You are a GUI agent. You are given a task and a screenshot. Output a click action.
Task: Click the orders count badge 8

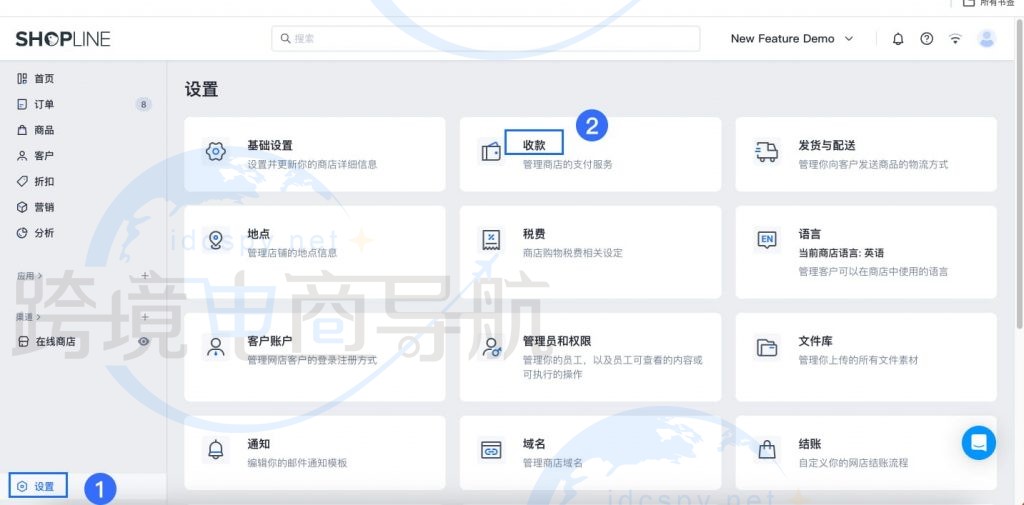click(144, 105)
